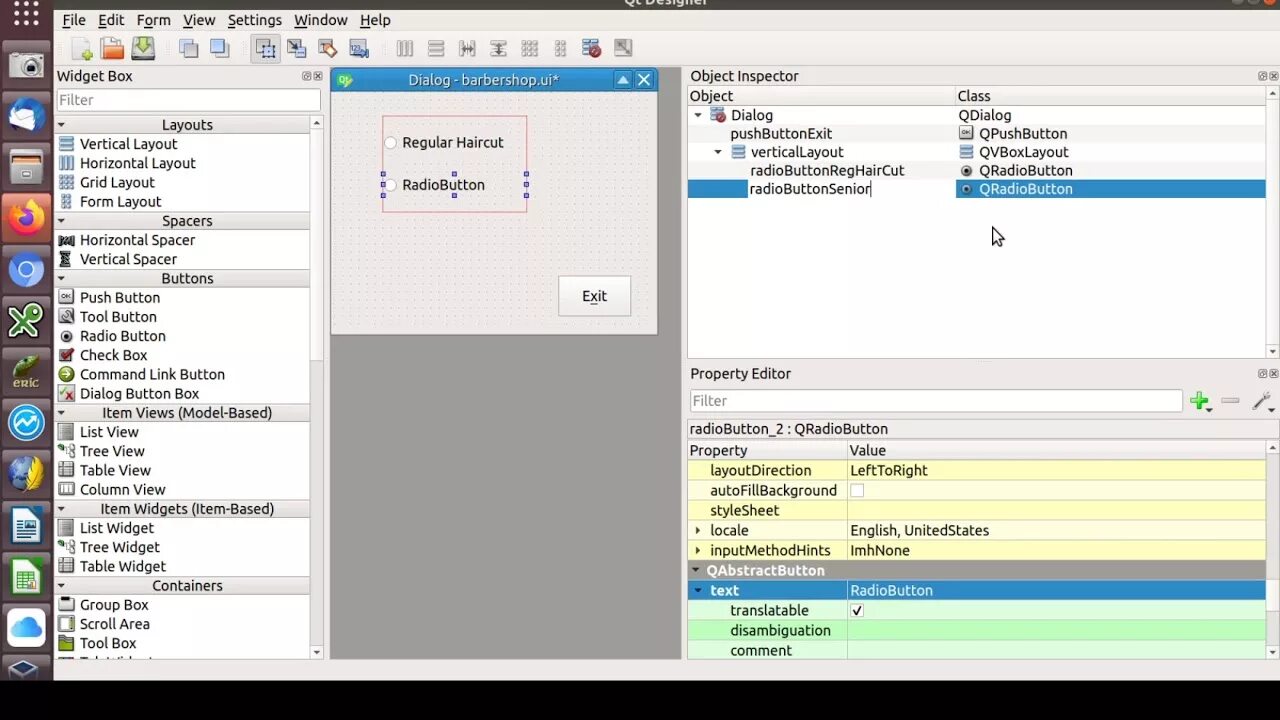Open the eric IDE from the dock
The height and width of the screenshot is (720, 1280).
pyautogui.click(x=26, y=372)
